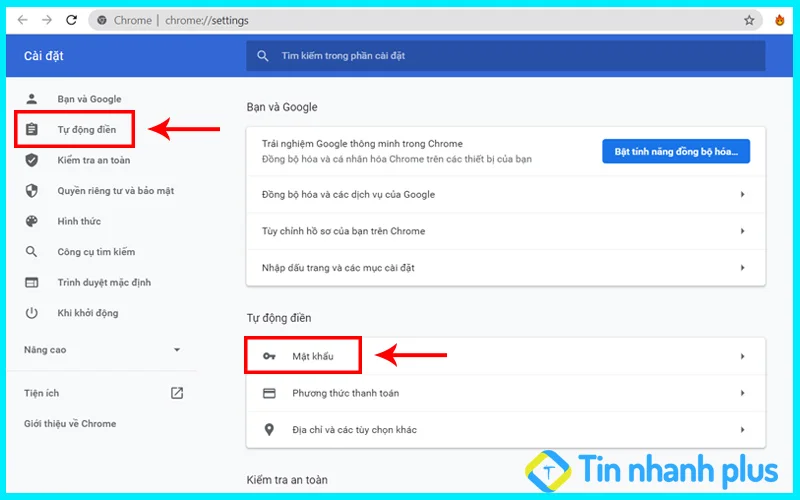This screenshot has height=500, width=800.
Task: Open arrow for Nhập dấu trang và các mục cài đặt
Action: click(742, 268)
